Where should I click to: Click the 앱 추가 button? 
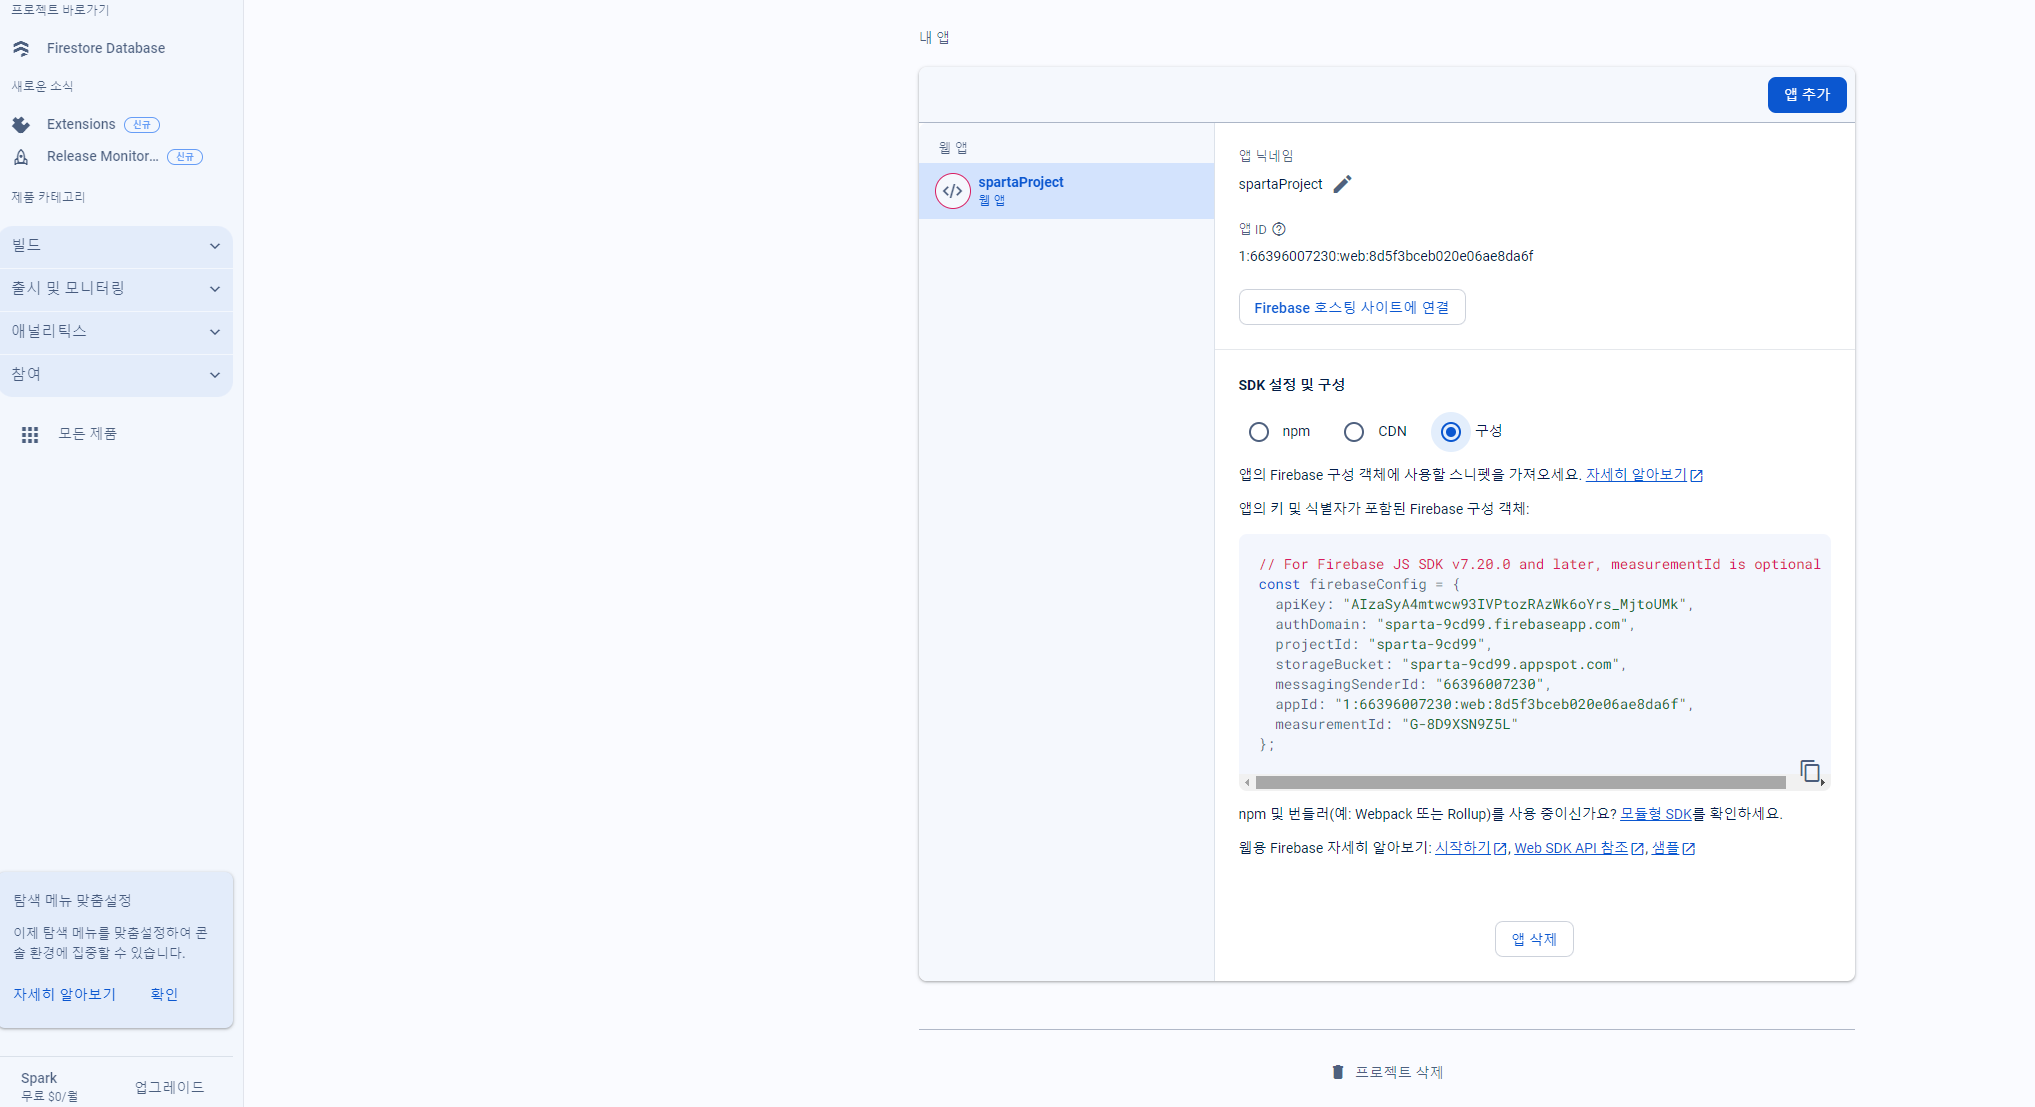pyautogui.click(x=1806, y=95)
